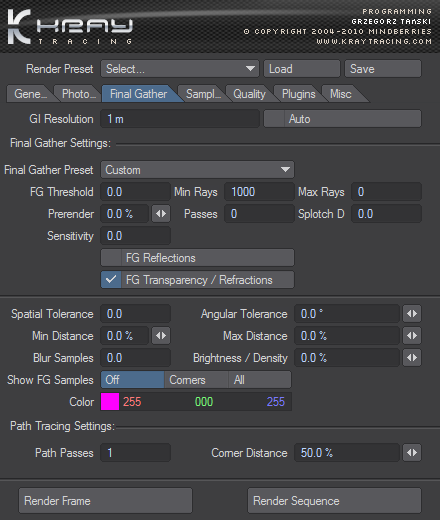Viewport: 440px width, 520px height.
Task: Click the Angular Tolerance slider arrows
Action: click(x=412, y=314)
